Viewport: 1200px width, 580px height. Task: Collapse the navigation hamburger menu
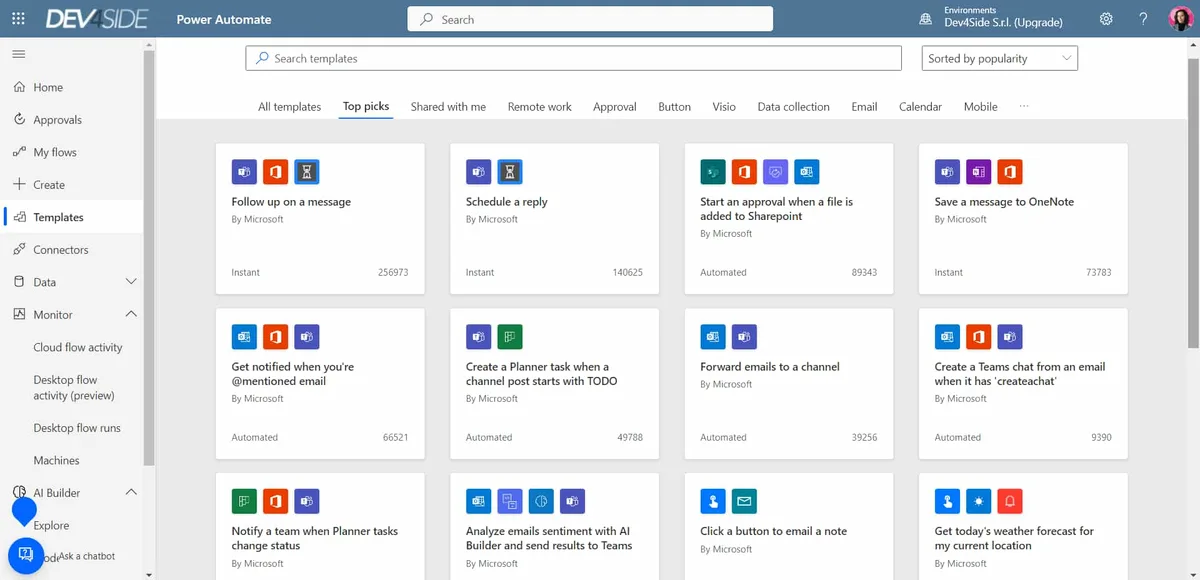[19, 54]
